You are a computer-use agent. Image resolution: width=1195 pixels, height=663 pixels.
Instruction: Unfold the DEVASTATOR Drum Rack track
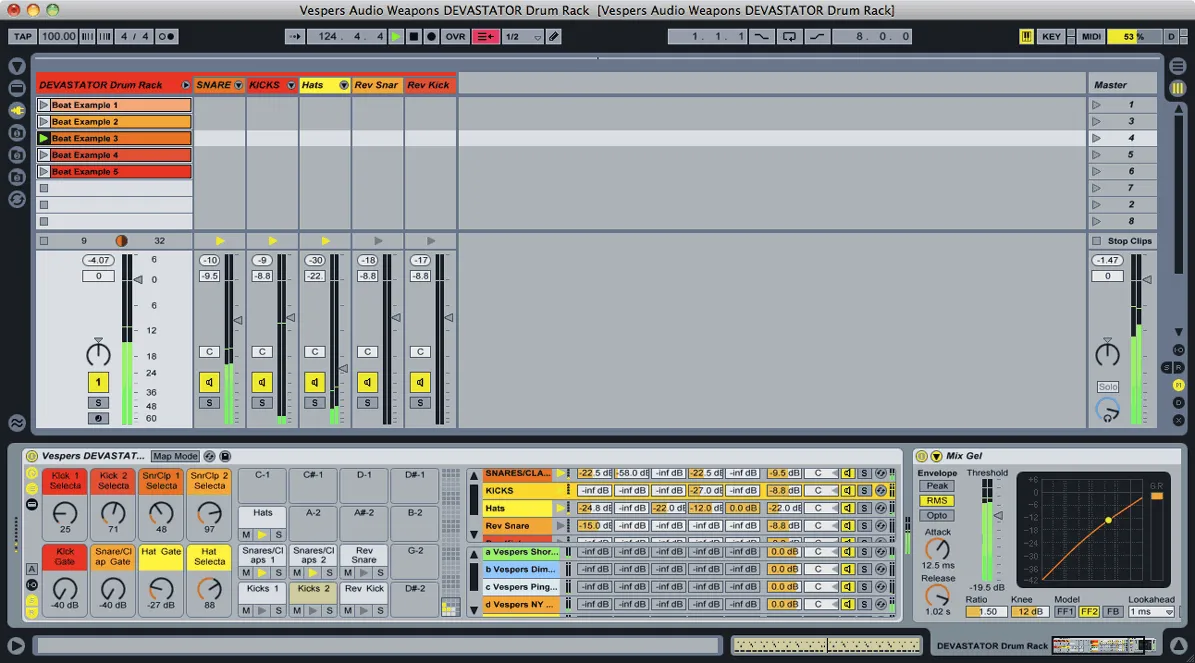coord(185,85)
